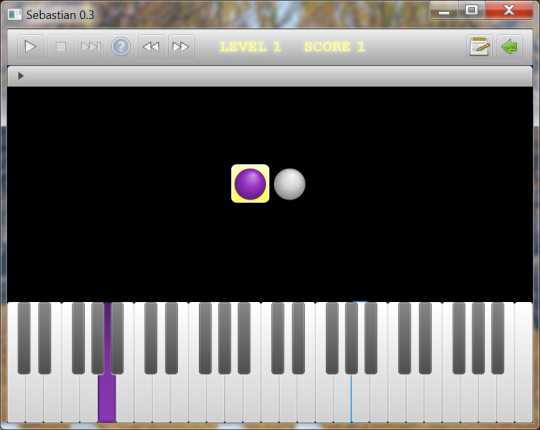Select the gray ball note
This screenshot has width=540, height=430.
point(290,184)
